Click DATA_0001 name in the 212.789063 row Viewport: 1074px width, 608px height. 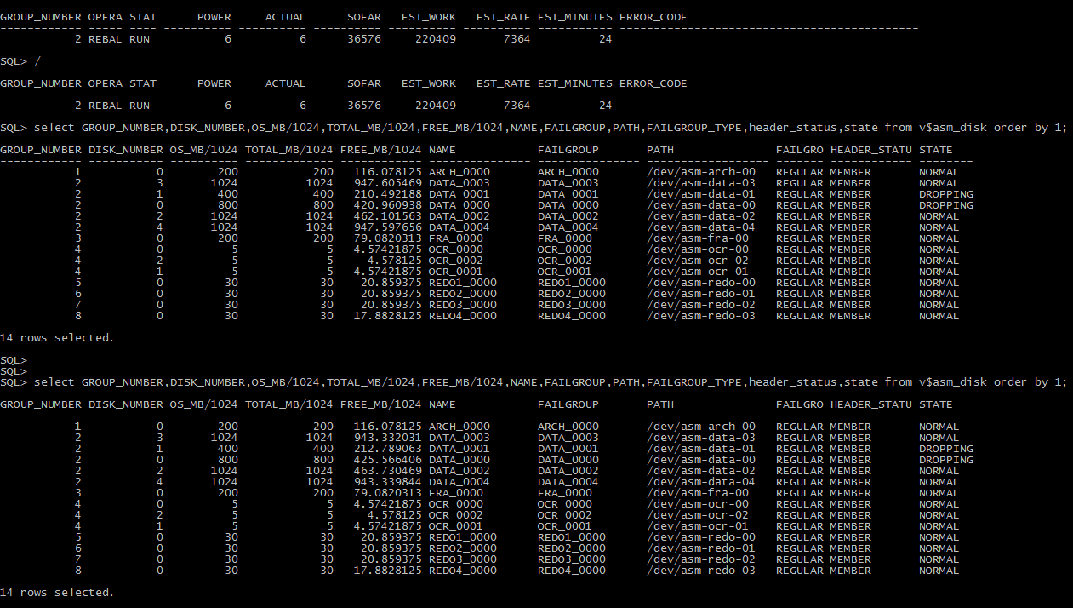pyautogui.click(x=459, y=448)
